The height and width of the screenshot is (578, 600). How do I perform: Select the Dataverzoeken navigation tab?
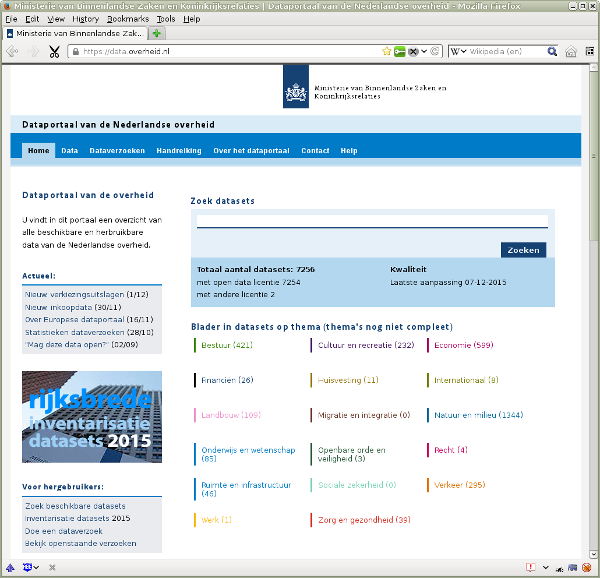click(x=117, y=151)
